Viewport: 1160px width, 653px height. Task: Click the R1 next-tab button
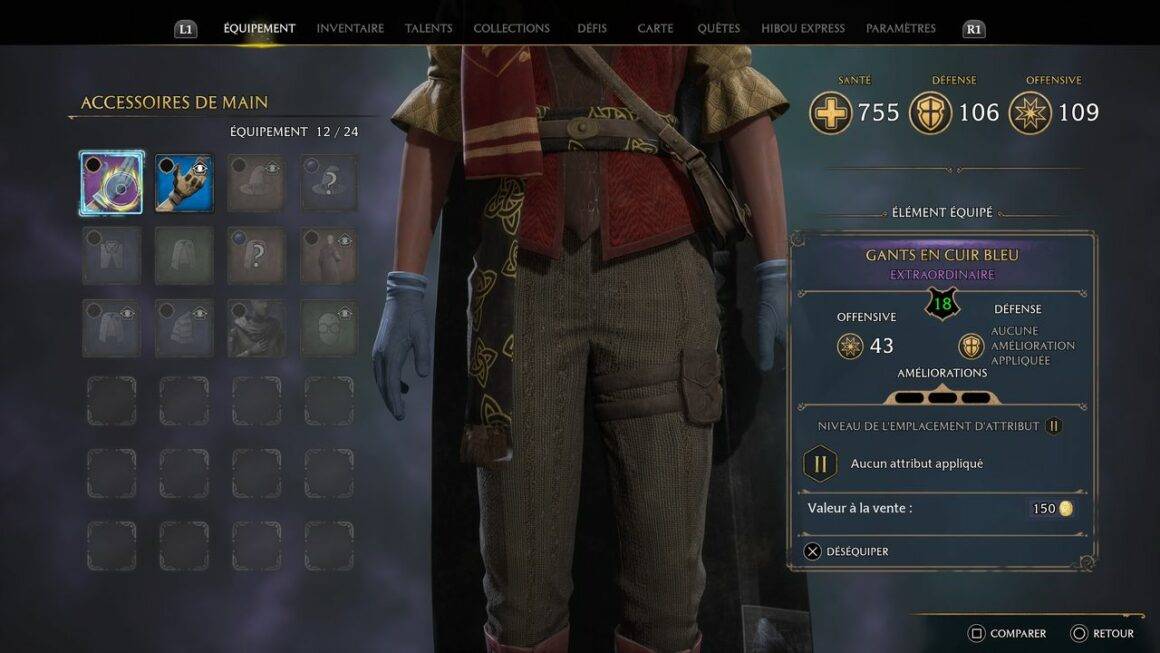click(x=974, y=29)
